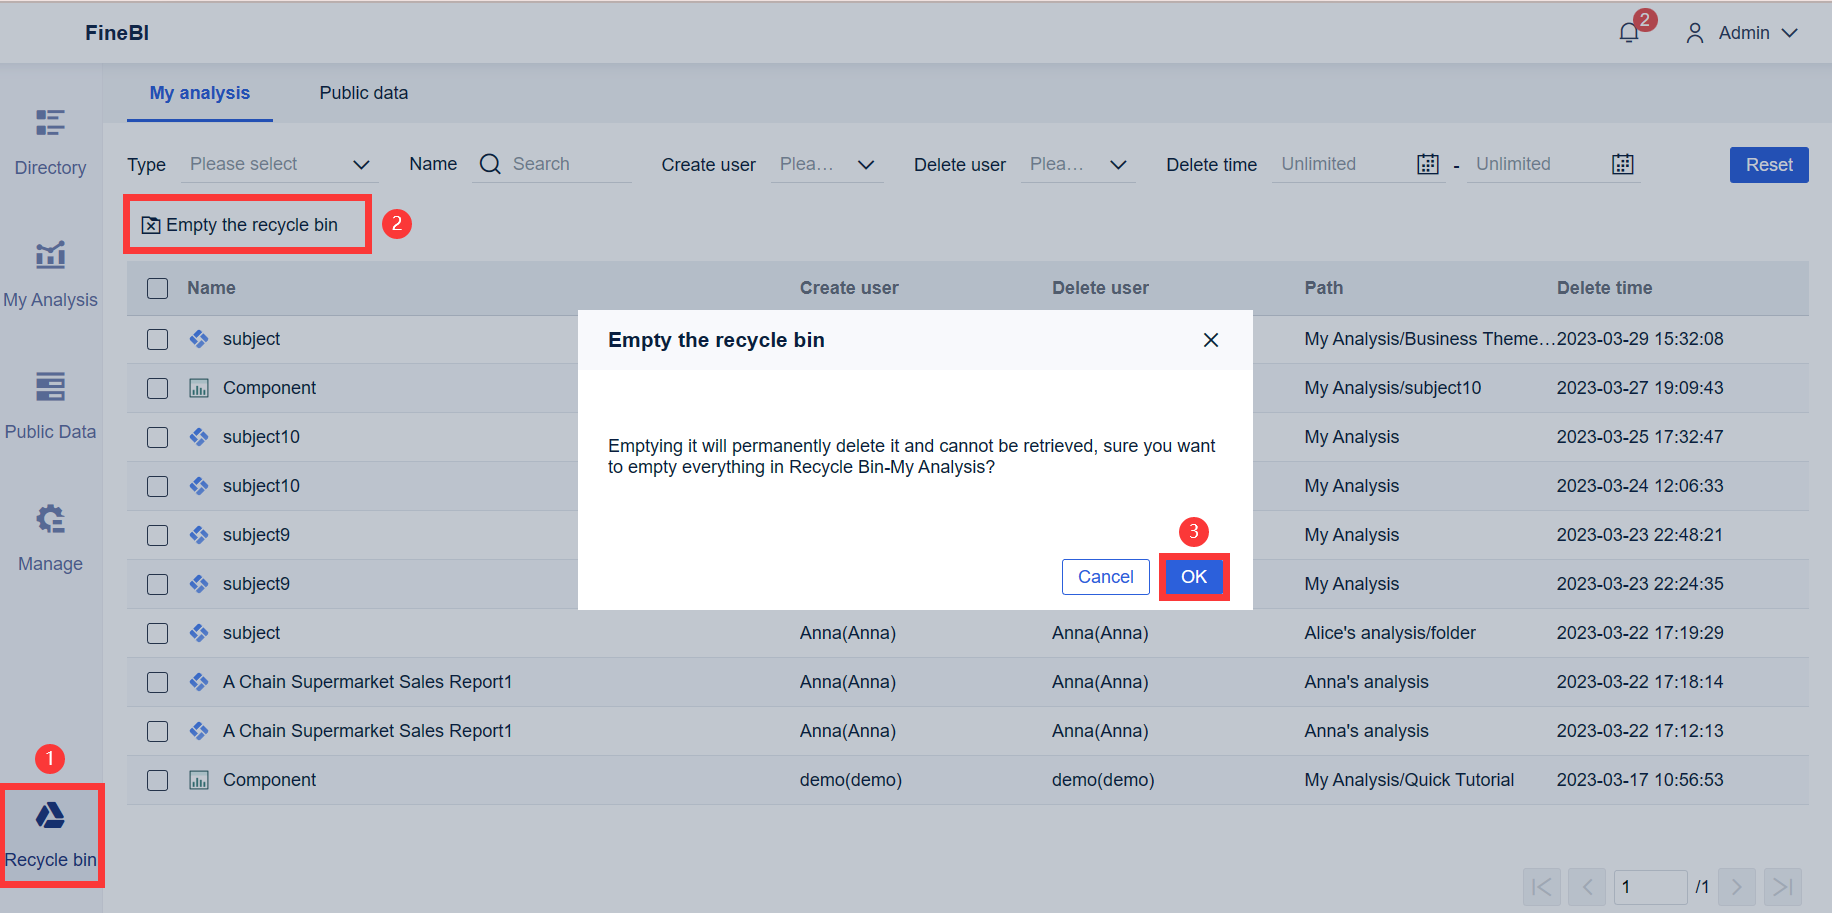
Task: Click the Reset filters button
Action: (1768, 164)
